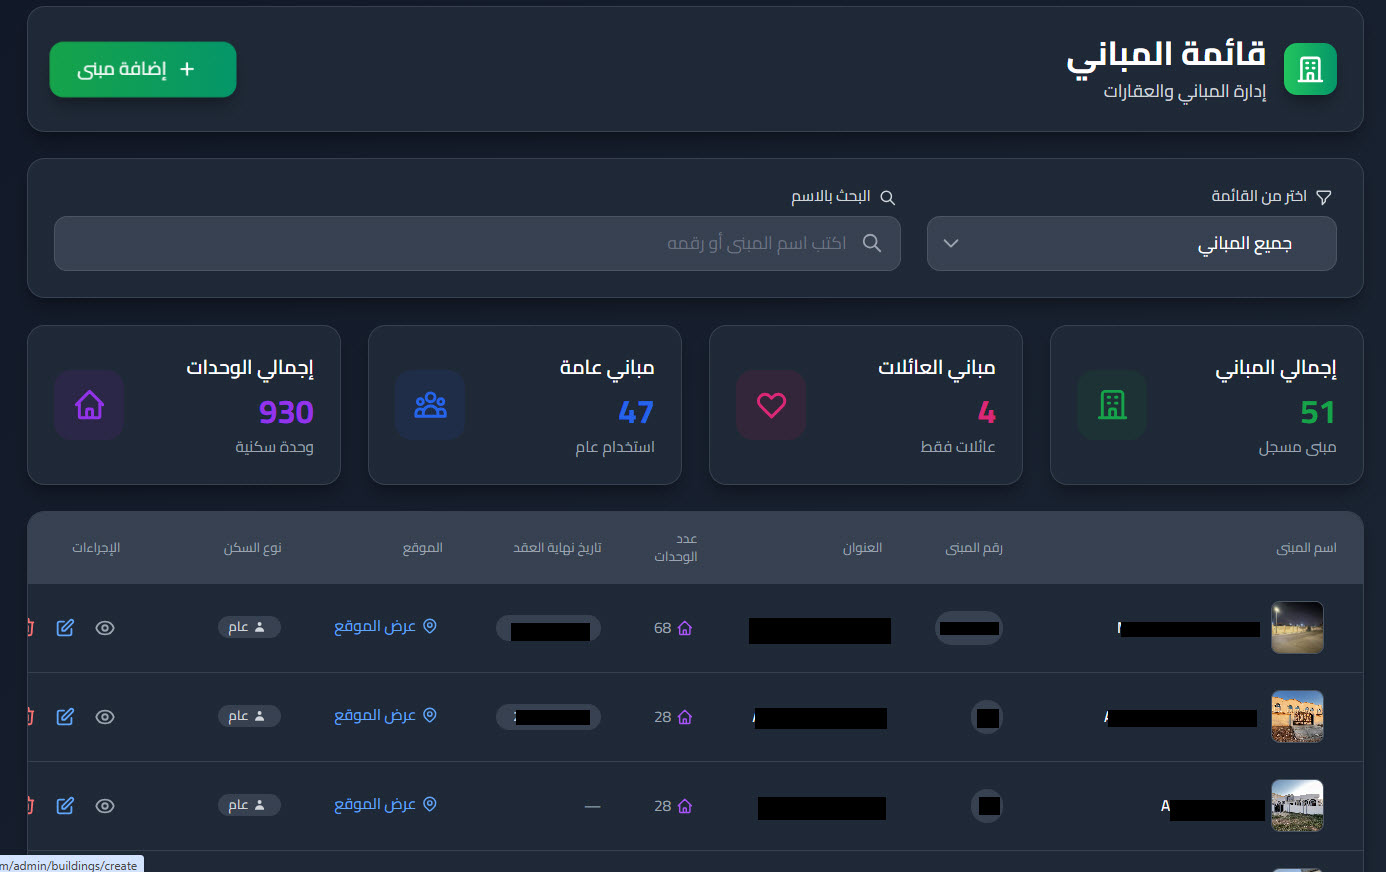Click the family buildings value 4
The image size is (1386, 872).
click(x=987, y=412)
